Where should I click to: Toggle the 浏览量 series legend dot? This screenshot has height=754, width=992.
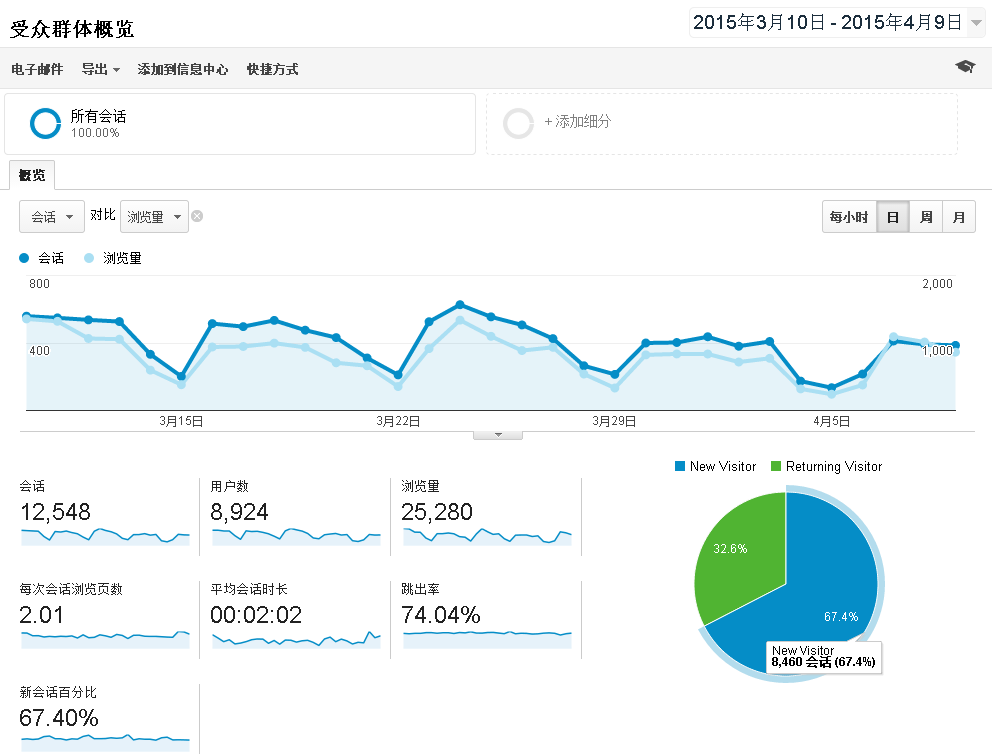[x=88, y=258]
